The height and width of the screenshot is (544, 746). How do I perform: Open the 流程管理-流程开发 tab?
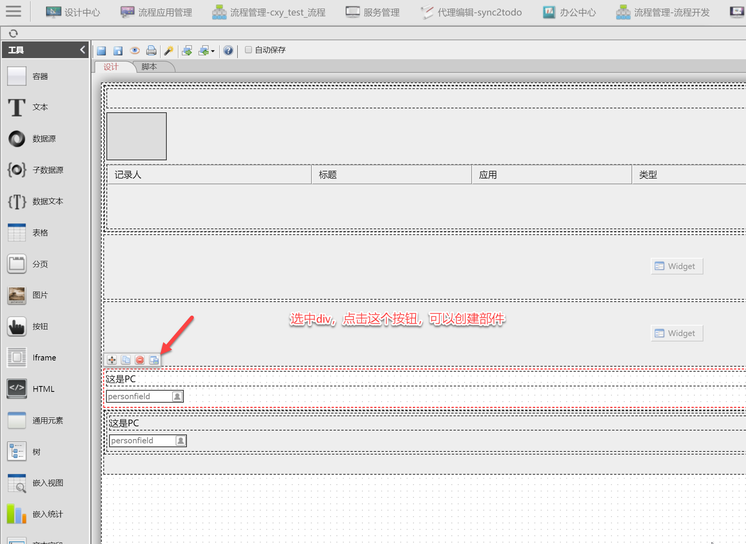662,12
